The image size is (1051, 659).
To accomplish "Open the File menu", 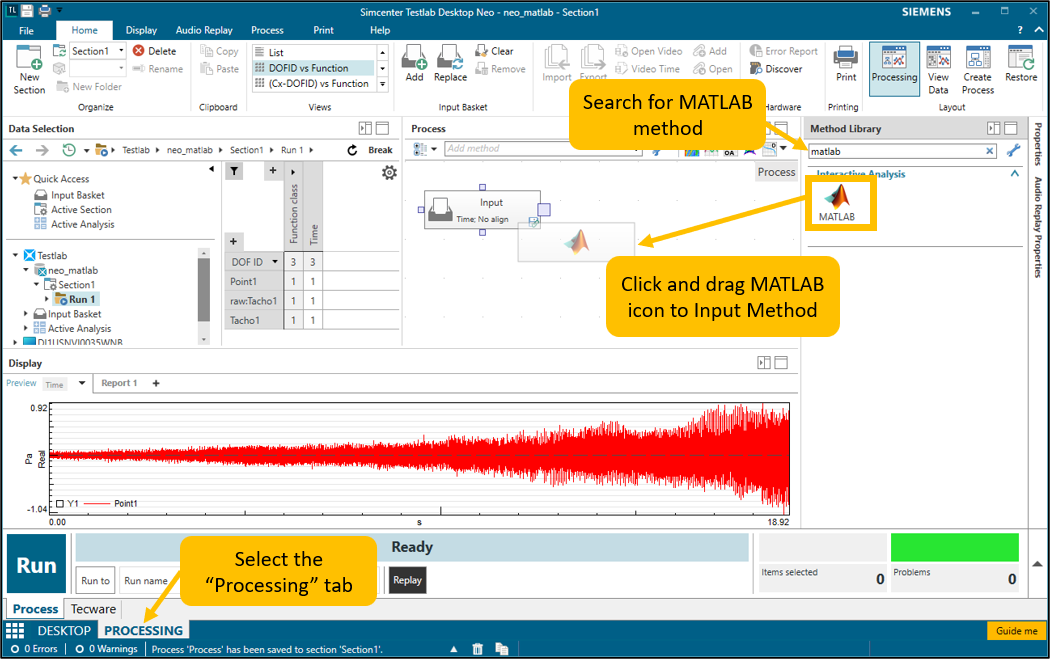I will [x=27, y=30].
